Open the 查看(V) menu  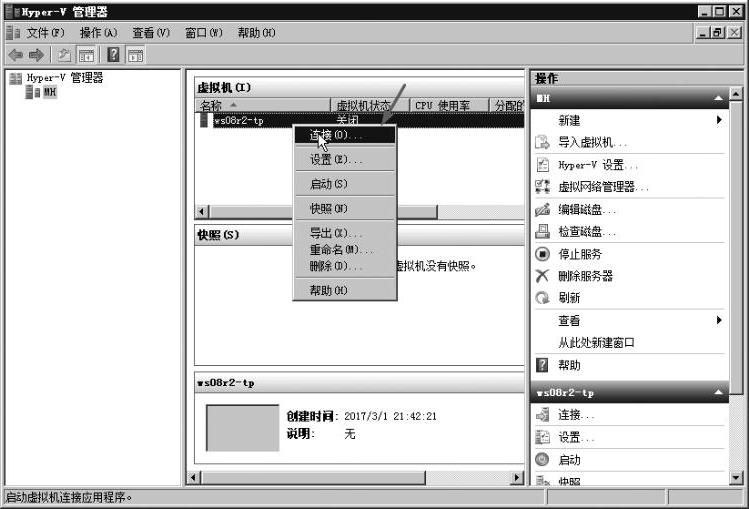coord(151,33)
